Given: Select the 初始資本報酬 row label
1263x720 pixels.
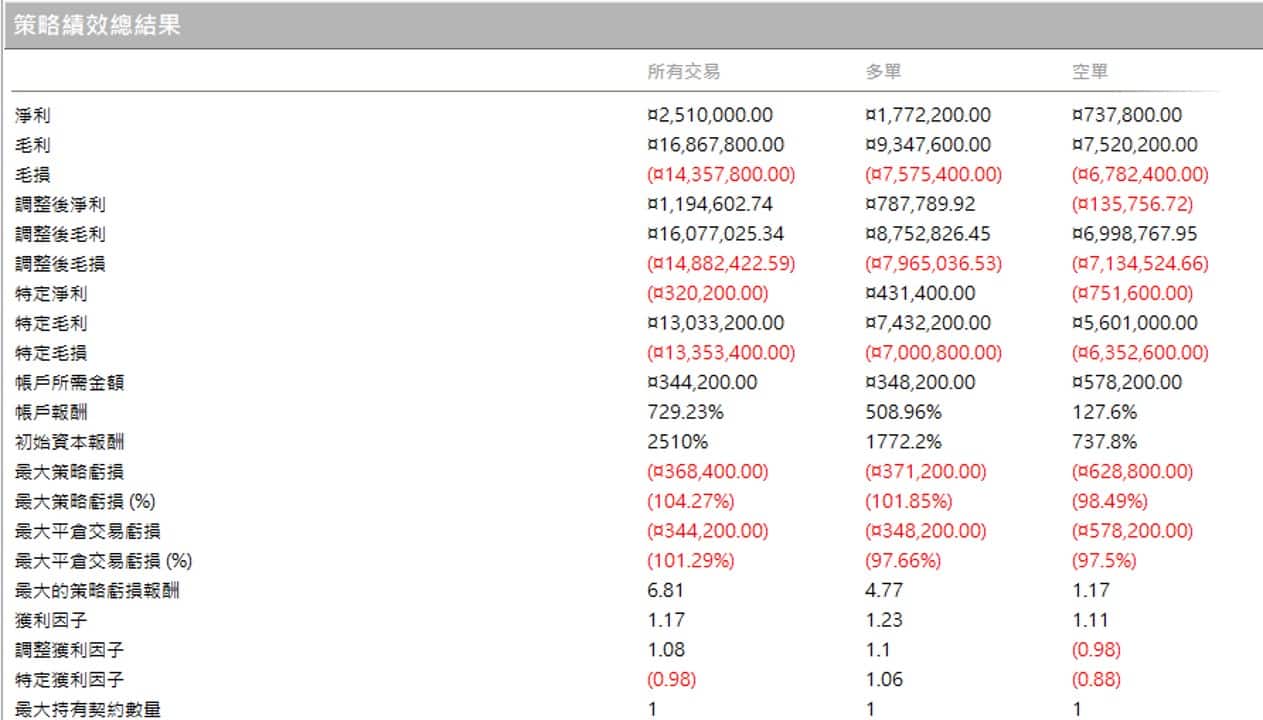Looking at the screenshot, I should coord(70,442).
